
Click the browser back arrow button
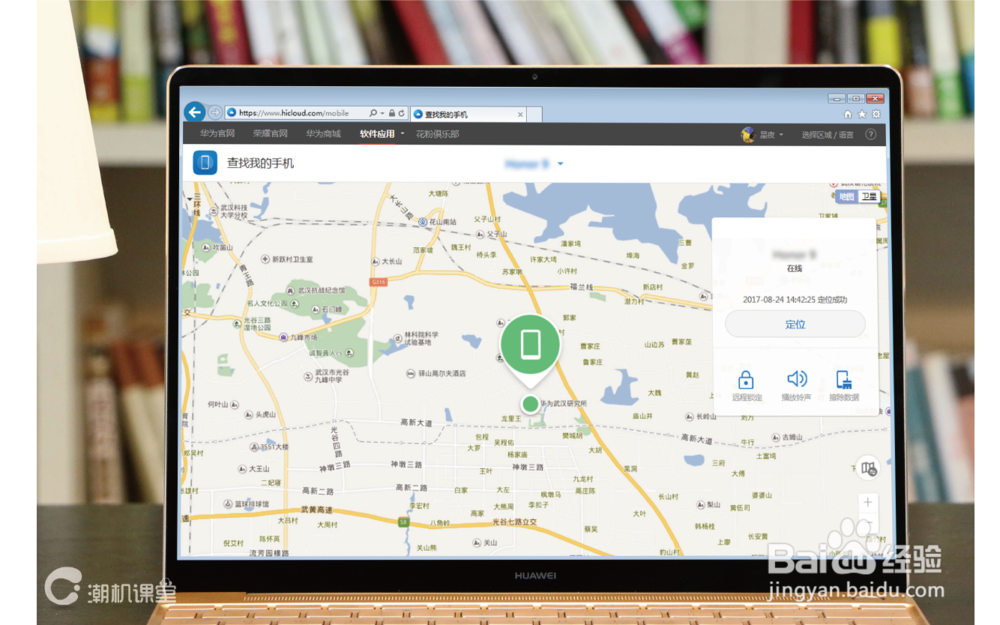coord(195,112)
